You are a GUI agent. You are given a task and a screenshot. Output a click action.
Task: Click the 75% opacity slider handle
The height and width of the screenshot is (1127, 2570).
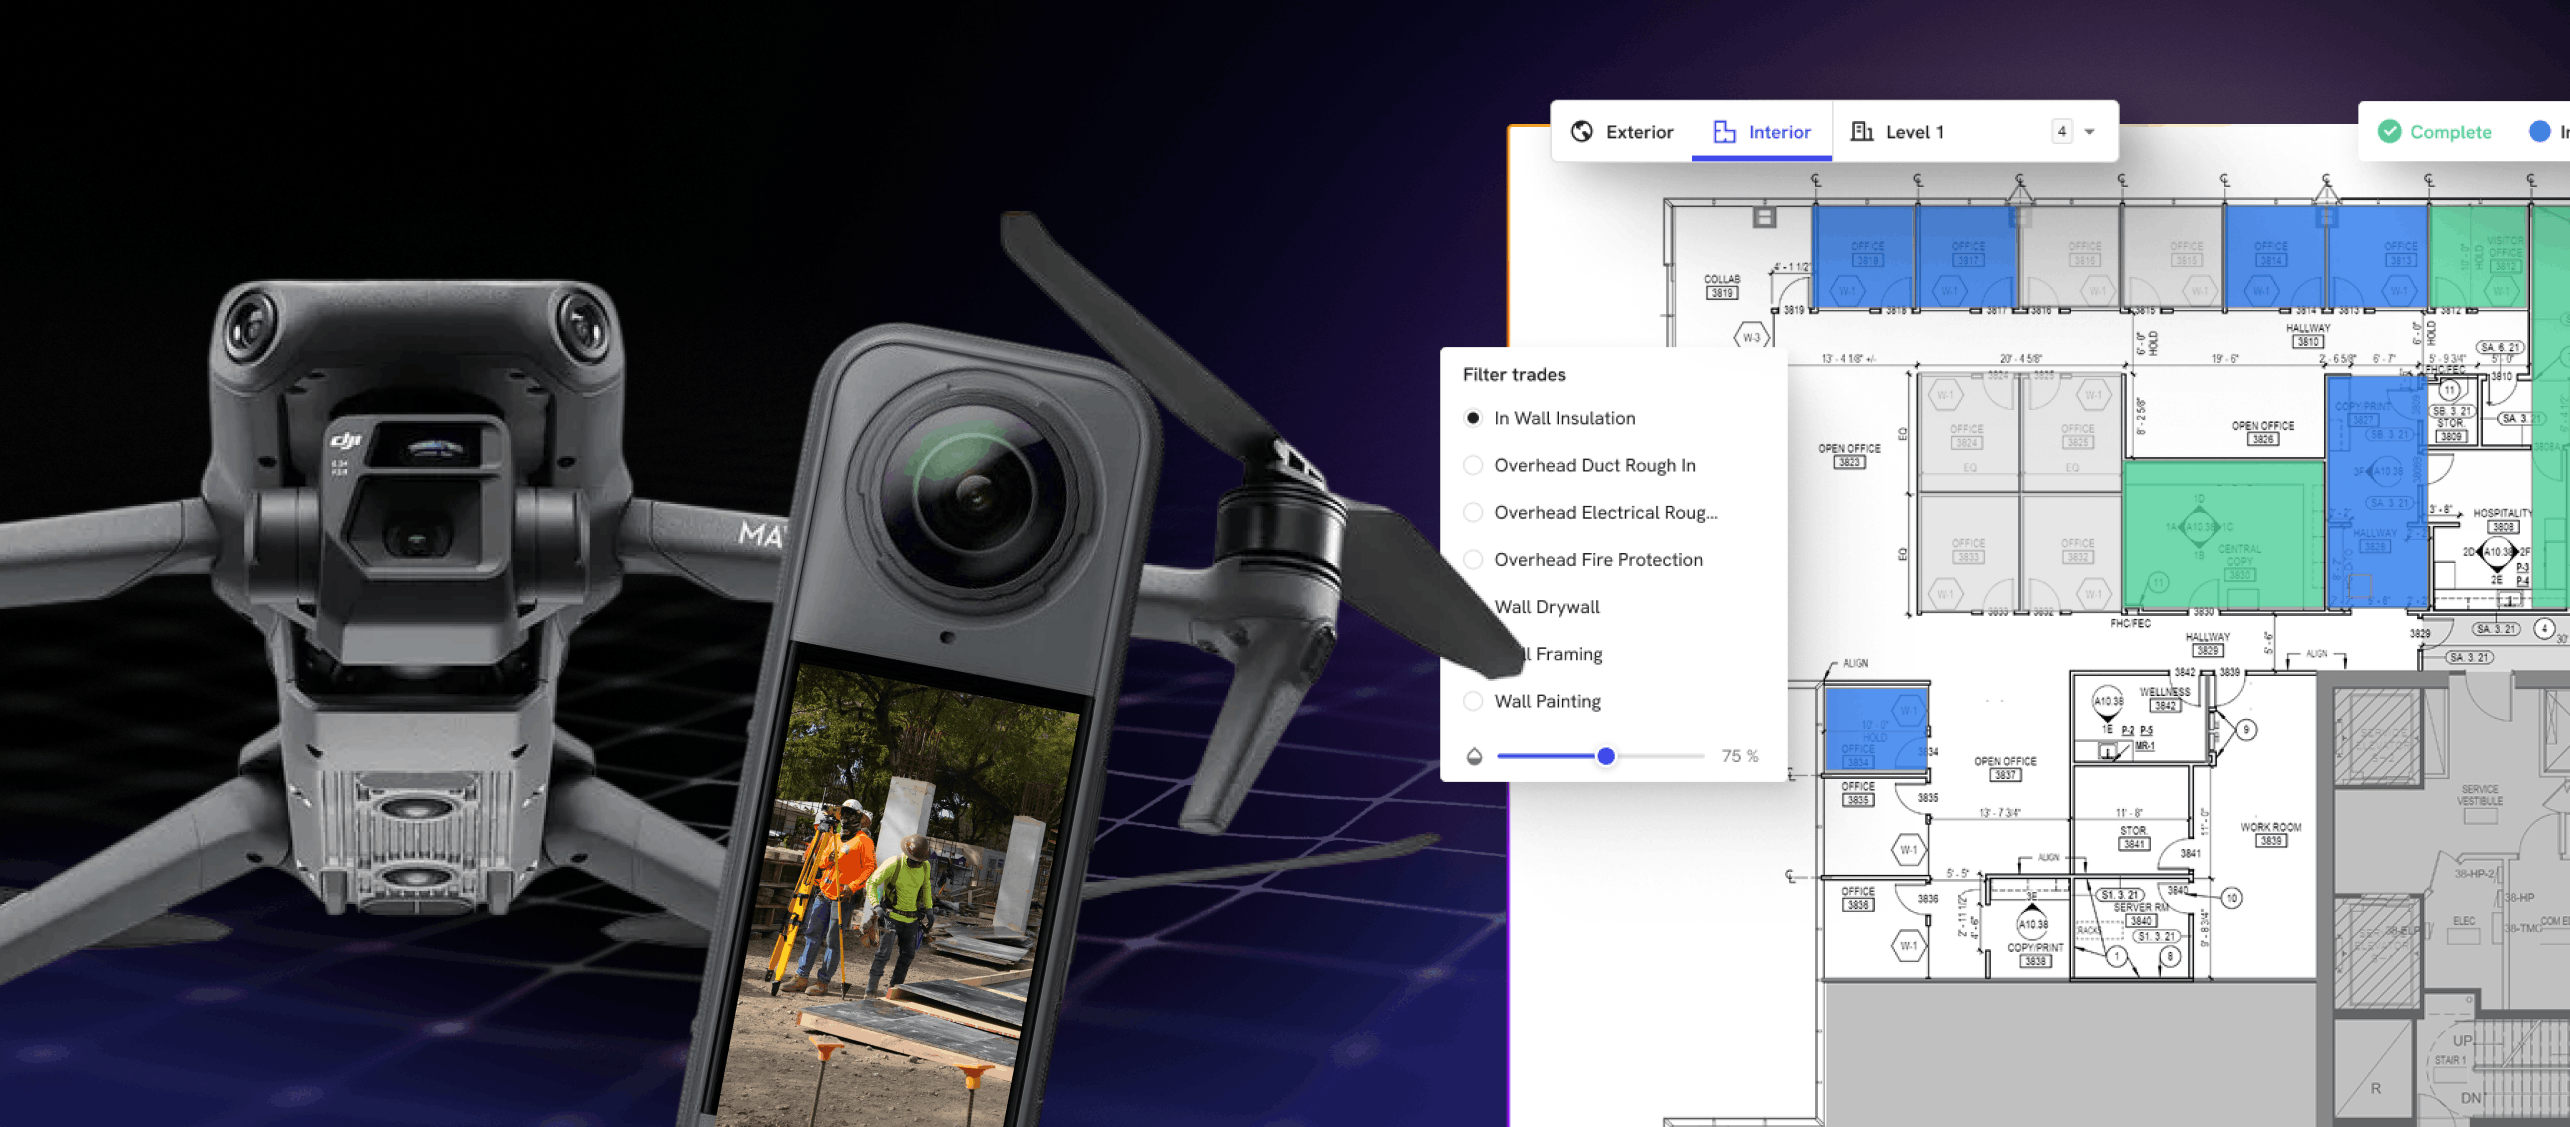(1606, 756)
